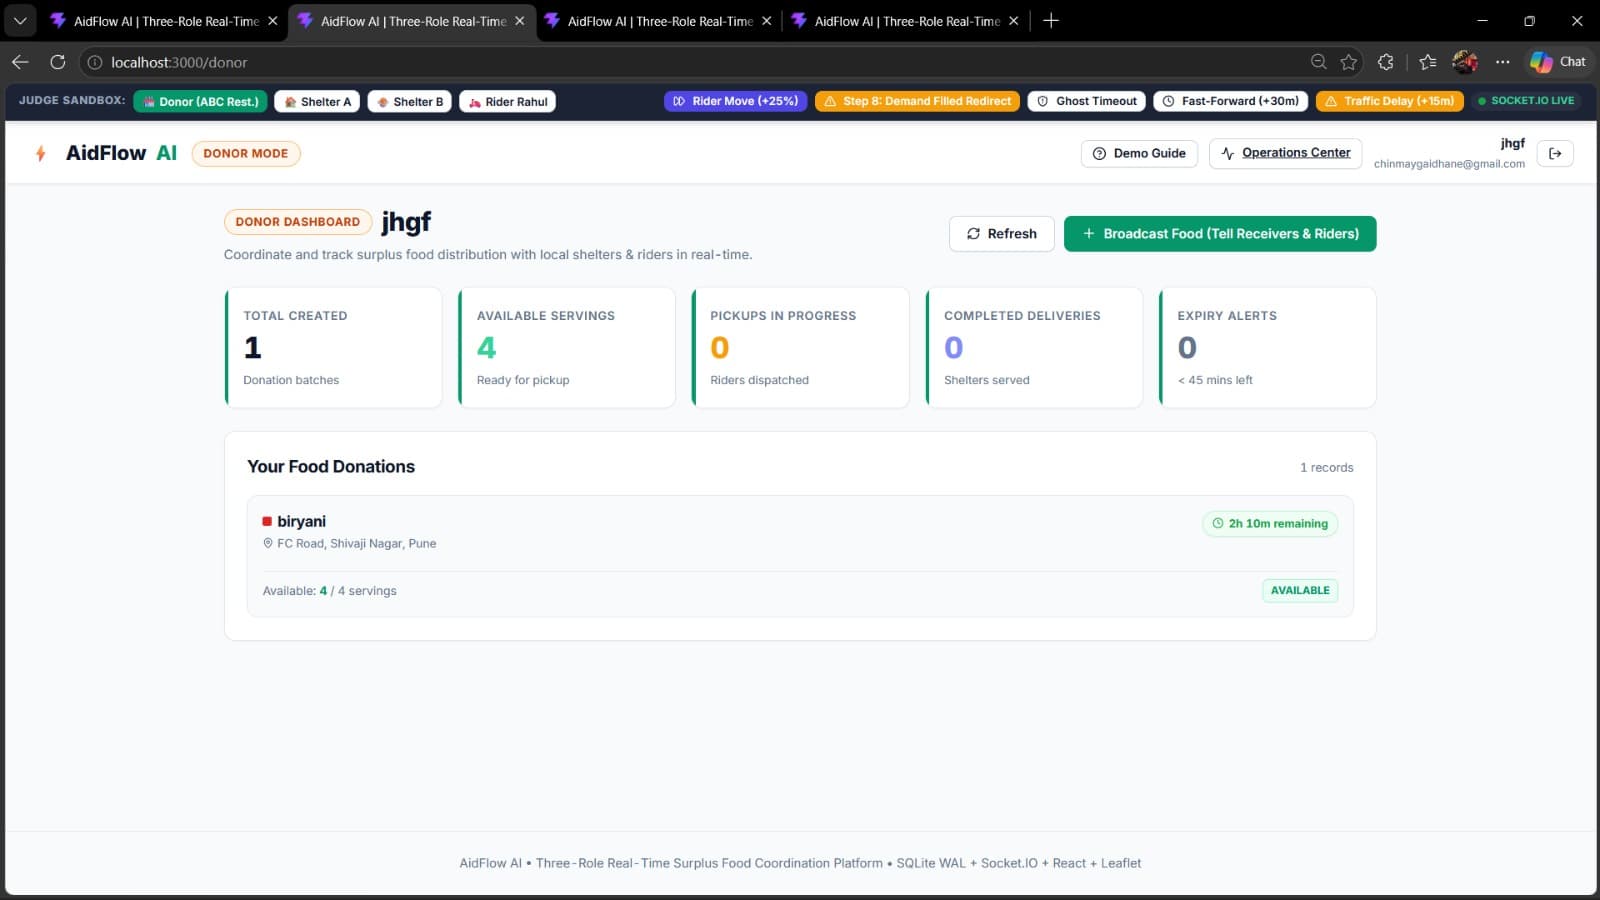Switch to the first AidFlow AI tab
The image size is (1600, 900).
tap(165, 21)
